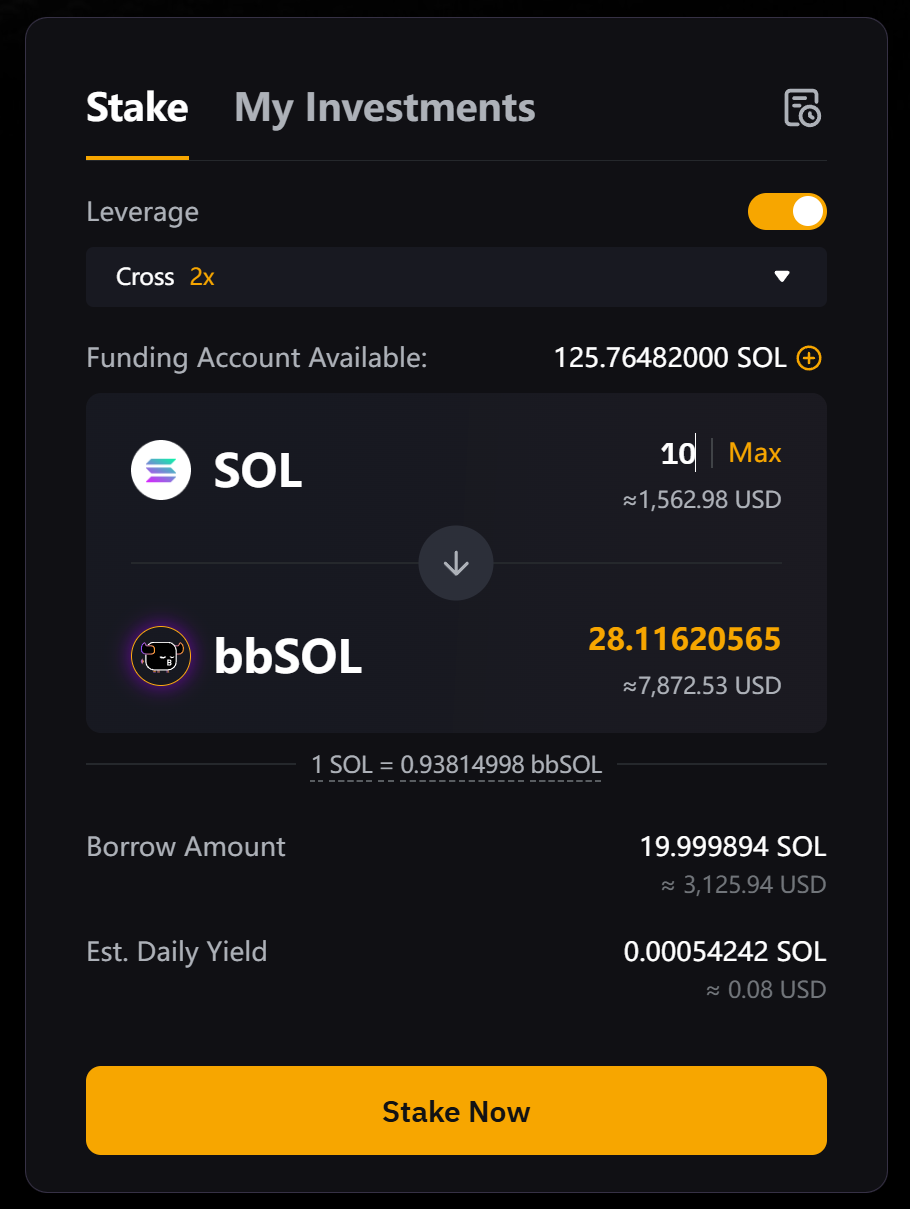Screen dimensions: 910x1209
Task: Click the Borrow Amount value 19.999894 SOL
Action: pos(733,847)
